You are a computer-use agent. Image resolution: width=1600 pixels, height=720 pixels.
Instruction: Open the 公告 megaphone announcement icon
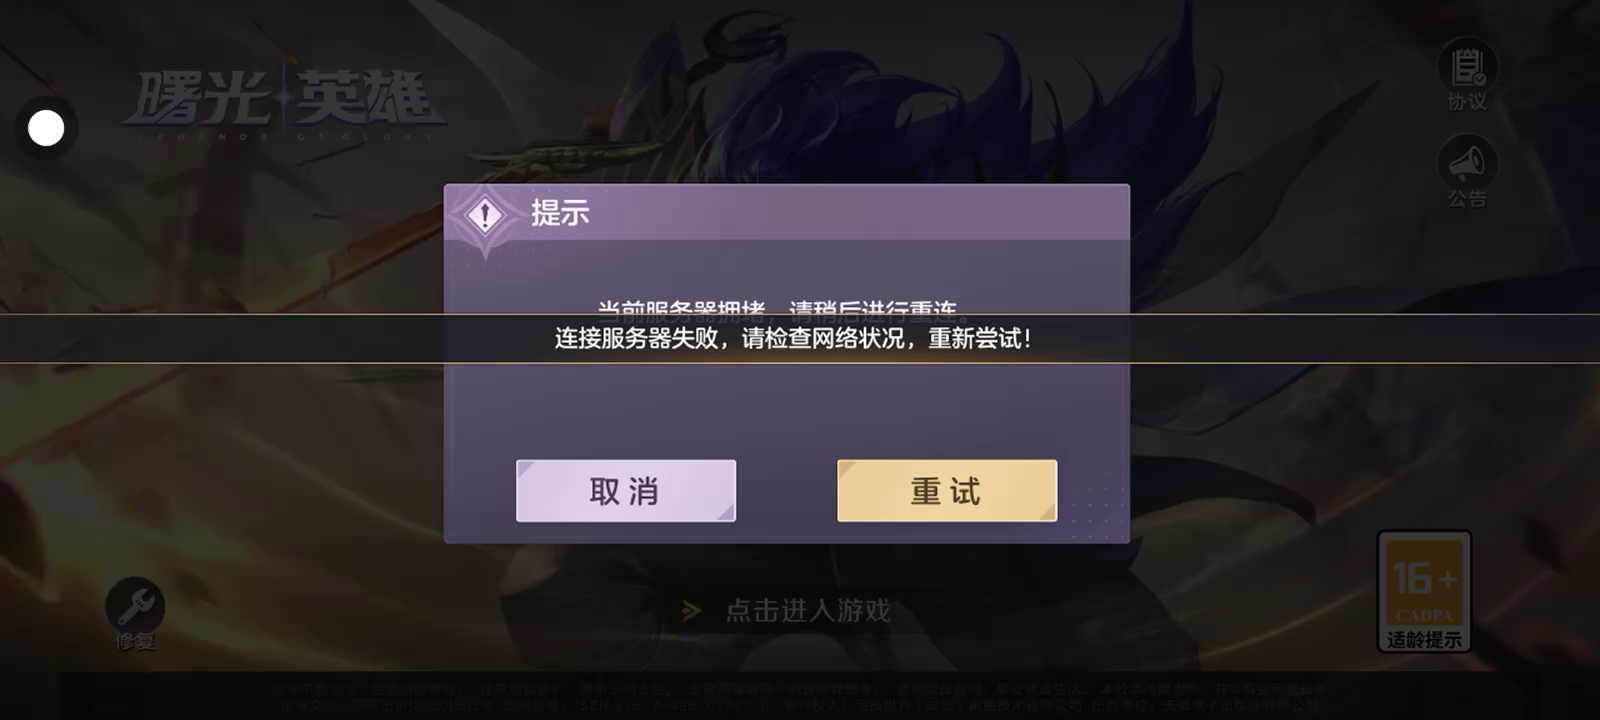coord(1467,162)
